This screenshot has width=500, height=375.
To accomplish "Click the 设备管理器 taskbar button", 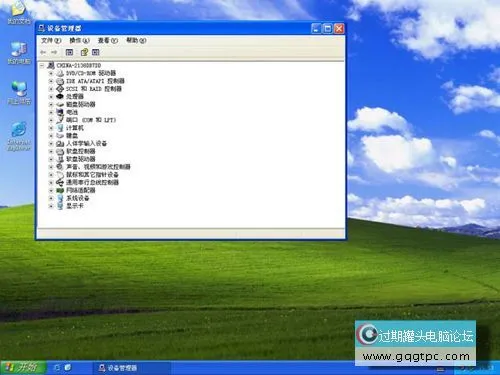I will coord(132,368).
